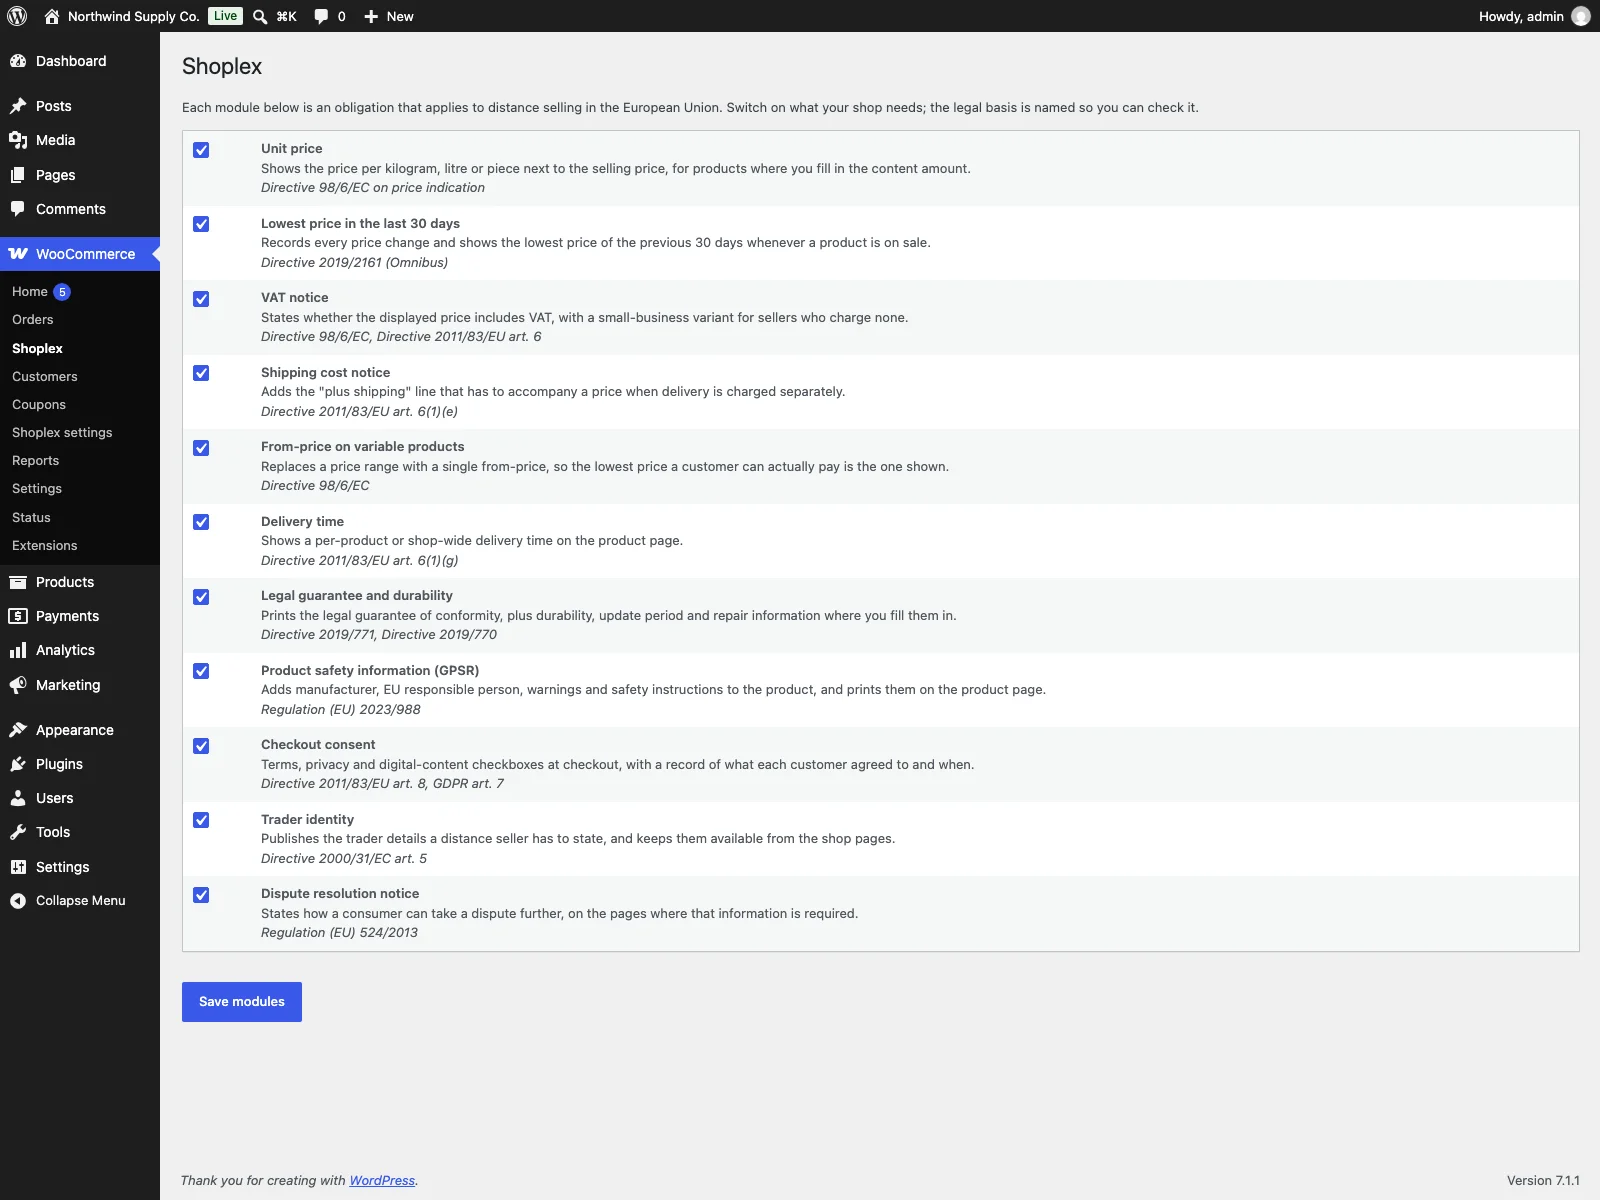Click the WooCommerce logo icon
The height and width of the screenshot is (1200, 1600).
coord(18,254)
